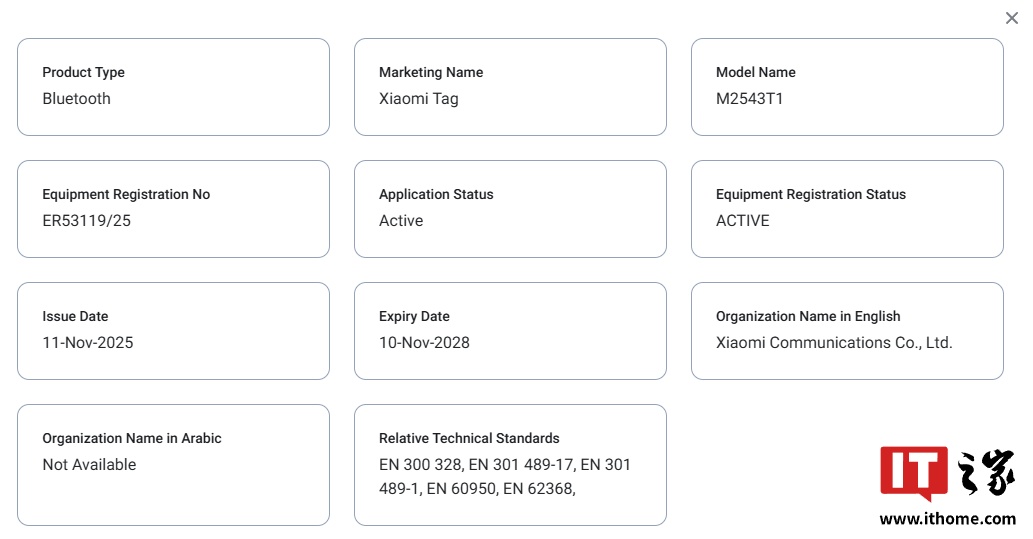Select the 'Model Name' label
Image resolution: width=1033 pixels, height=539 pixels.
tap(756, 72)
